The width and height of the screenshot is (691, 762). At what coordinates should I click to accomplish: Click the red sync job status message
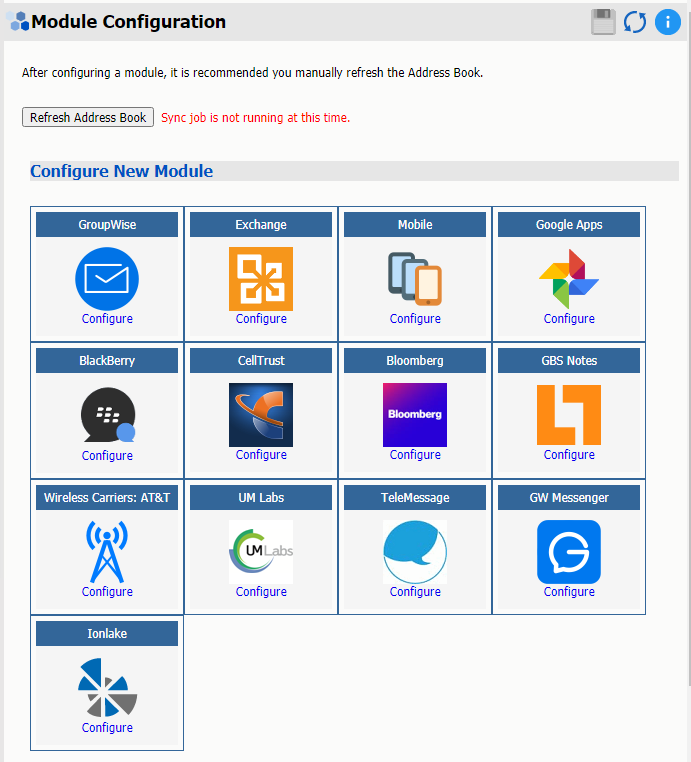click(x=256, y=118)
